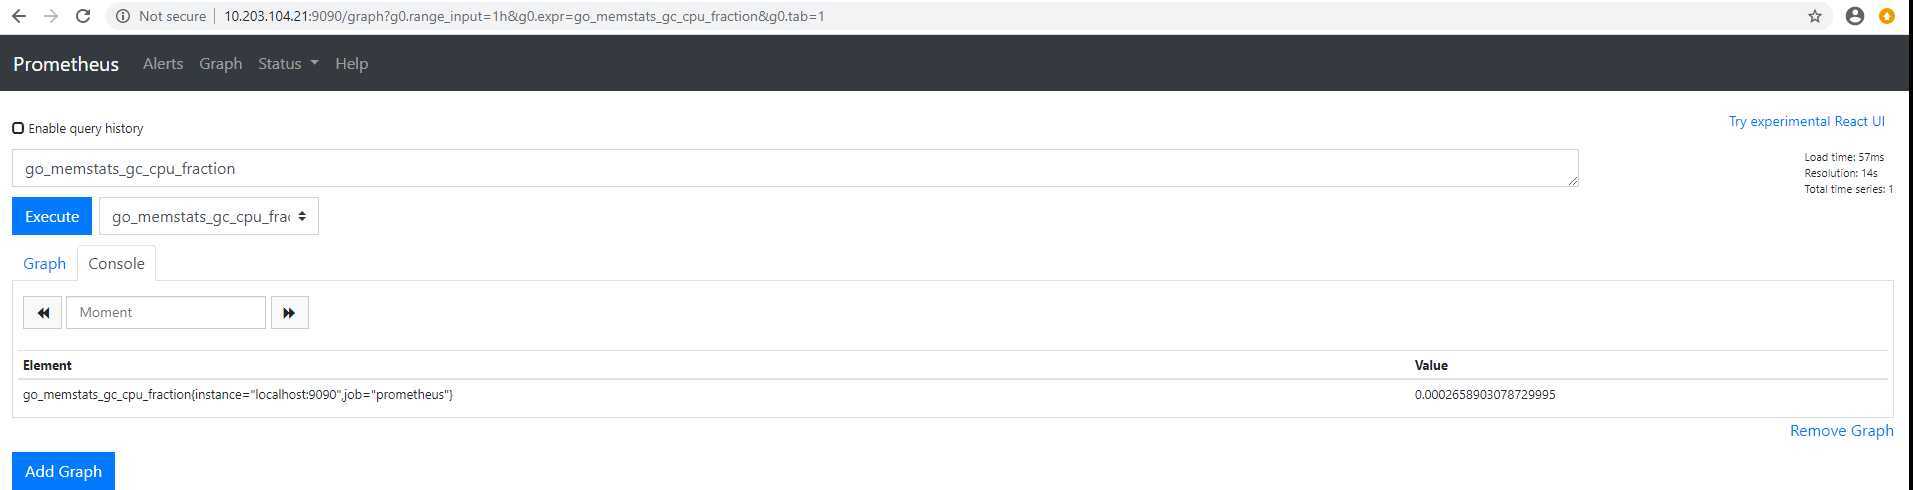Open Alerts in the navigation bar
The height and width of the screenshot is (490, 1913).
coord(163,63)
